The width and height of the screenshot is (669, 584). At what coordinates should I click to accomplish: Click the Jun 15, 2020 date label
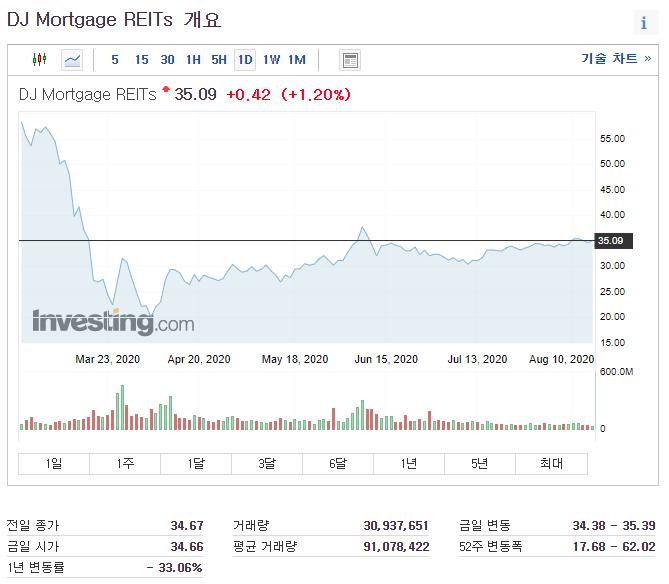coord(386,359)
